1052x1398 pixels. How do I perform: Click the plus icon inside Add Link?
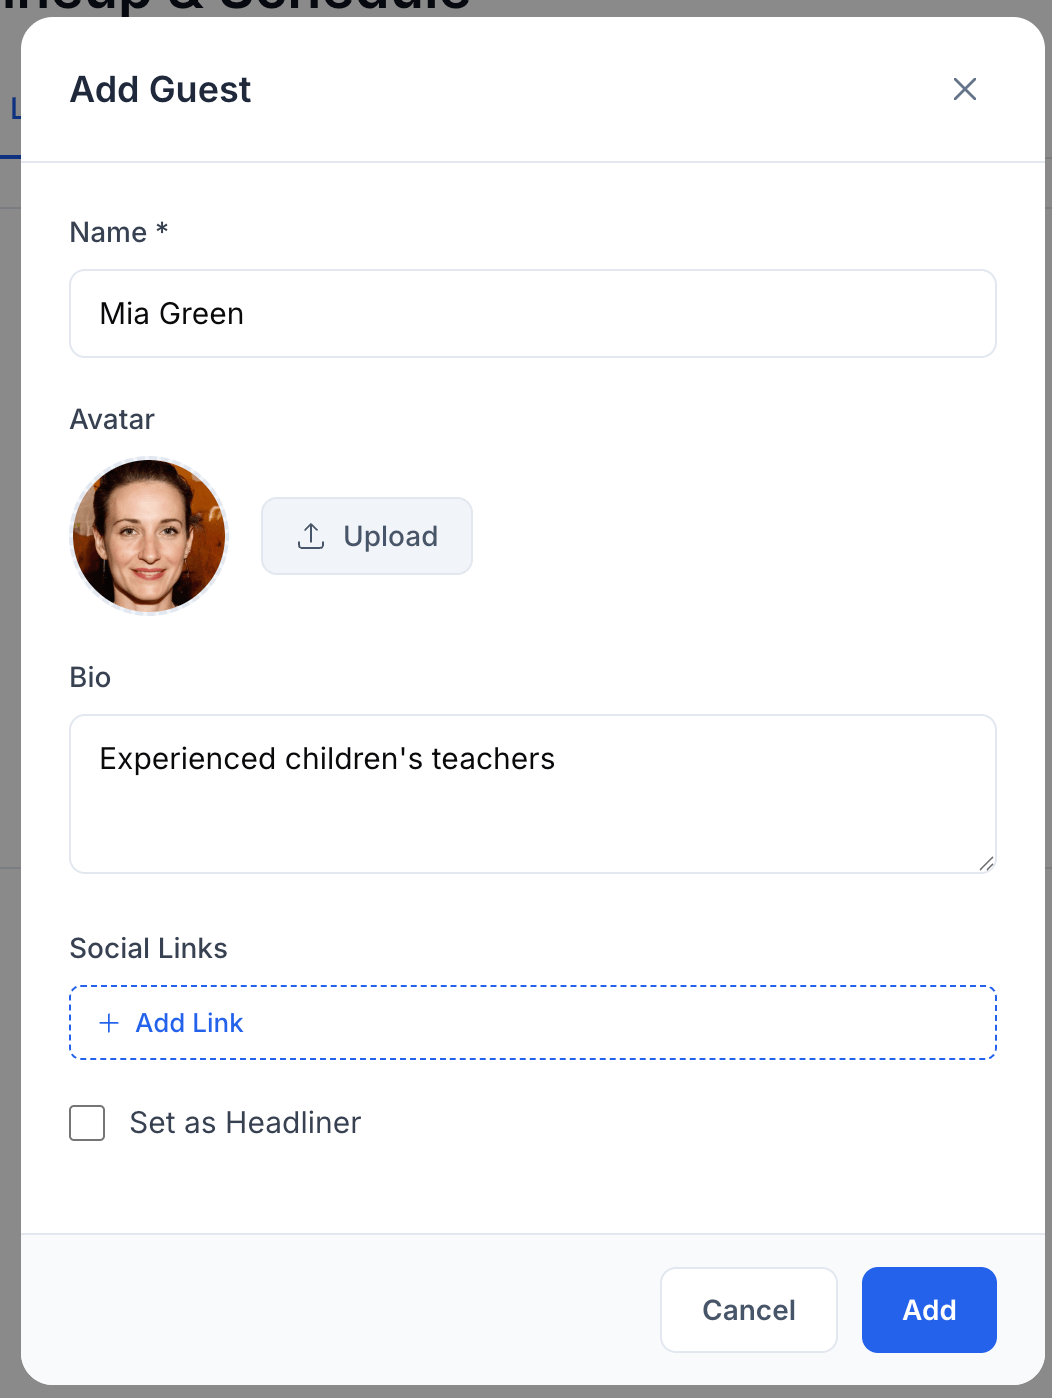pyautogui.click(x=108, y=1023)
